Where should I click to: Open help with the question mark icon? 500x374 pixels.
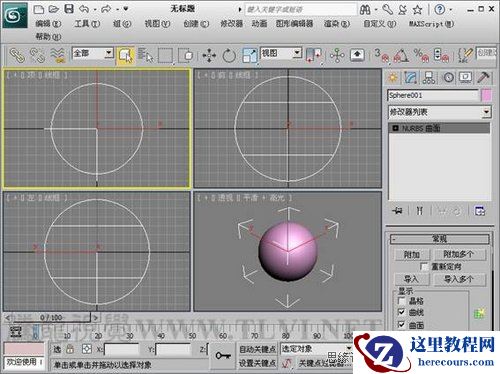(x=440, y=10)
